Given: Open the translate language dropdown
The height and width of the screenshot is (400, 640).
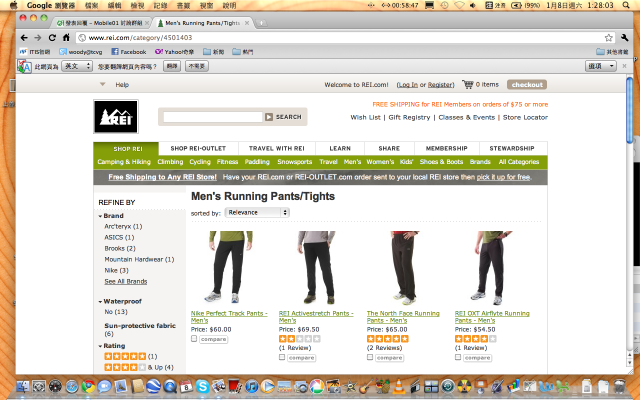Looking at the screenshot, I should (77, 66).
